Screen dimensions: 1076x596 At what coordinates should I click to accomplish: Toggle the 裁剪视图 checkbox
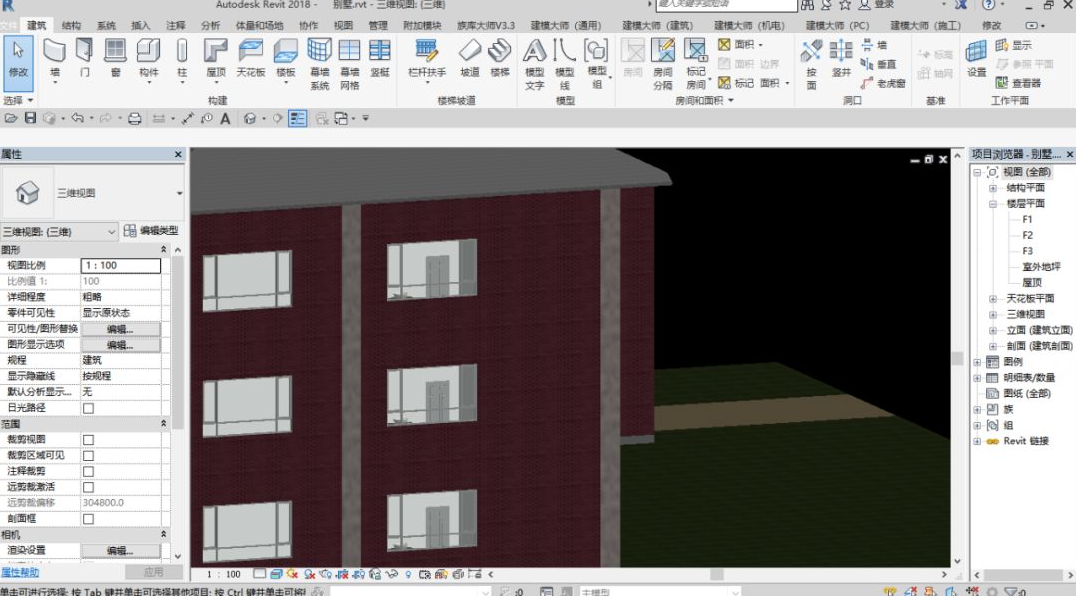tap(89, 440)
